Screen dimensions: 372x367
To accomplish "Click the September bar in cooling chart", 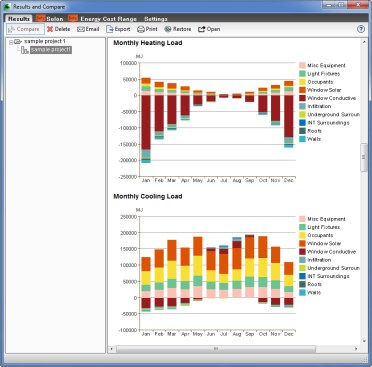I will coord(250,266).
